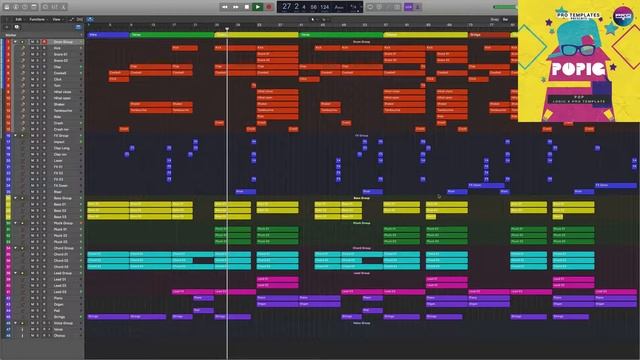This screenshot has height=360, width=640.
Task: Select the first purple Strings region
Action: click(x=108, y=317)
